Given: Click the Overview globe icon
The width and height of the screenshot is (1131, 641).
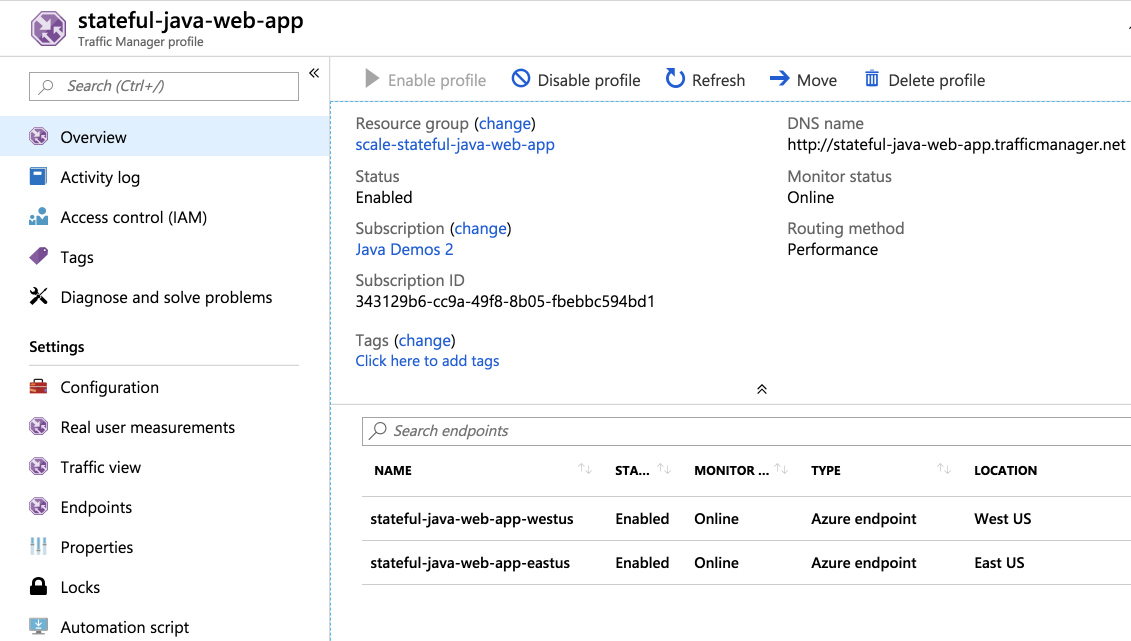Looking at the screenshot, I should [39, 136].
